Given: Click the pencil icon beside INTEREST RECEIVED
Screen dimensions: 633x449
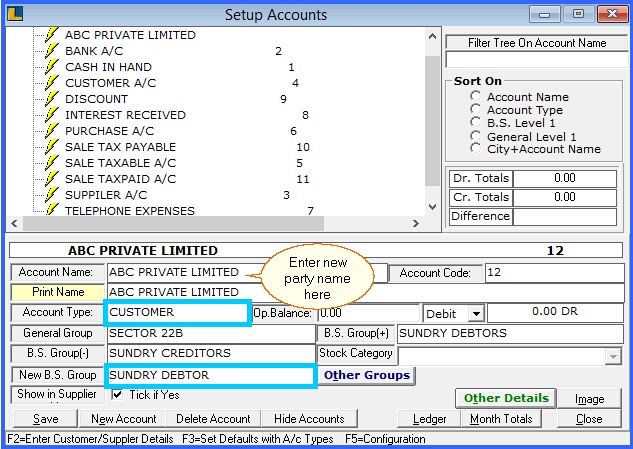Looking at the screenshot, I should pos(53,115).
